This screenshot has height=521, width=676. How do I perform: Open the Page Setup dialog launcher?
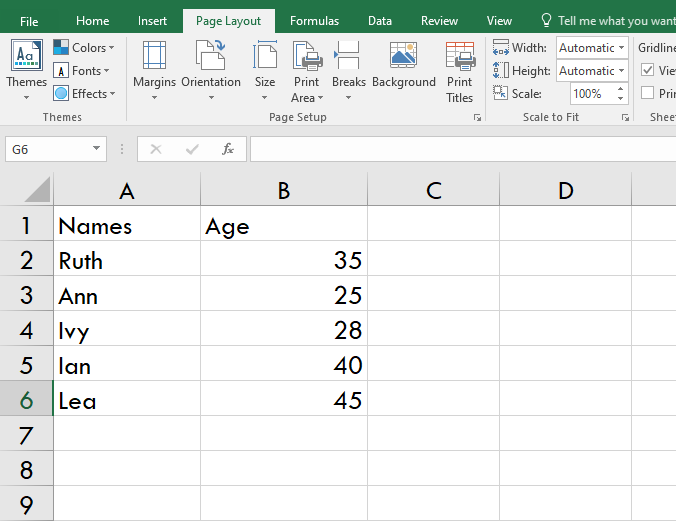[x=477, y=118]
